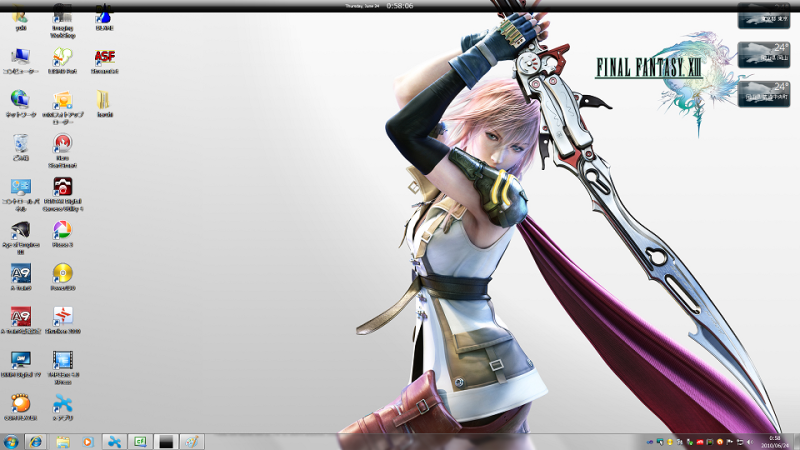Select the red ASF desktop icon
This screenshot has width=800, height=450.
pos(104,57)
